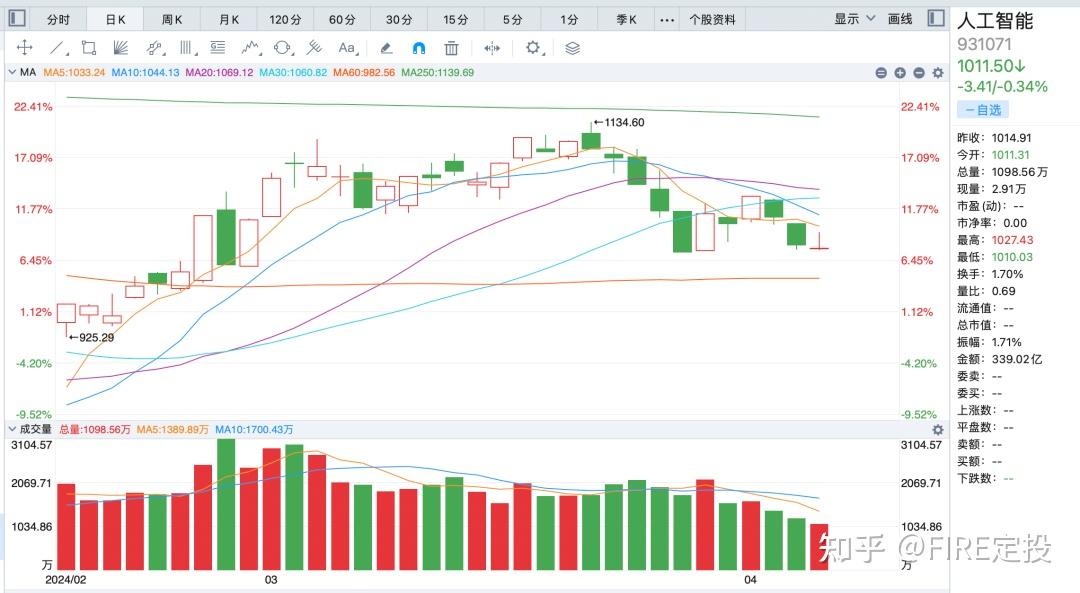Click the 自选 watchlist button
This screenshot has height=593, width=1080.
click(x=983, y=110)
